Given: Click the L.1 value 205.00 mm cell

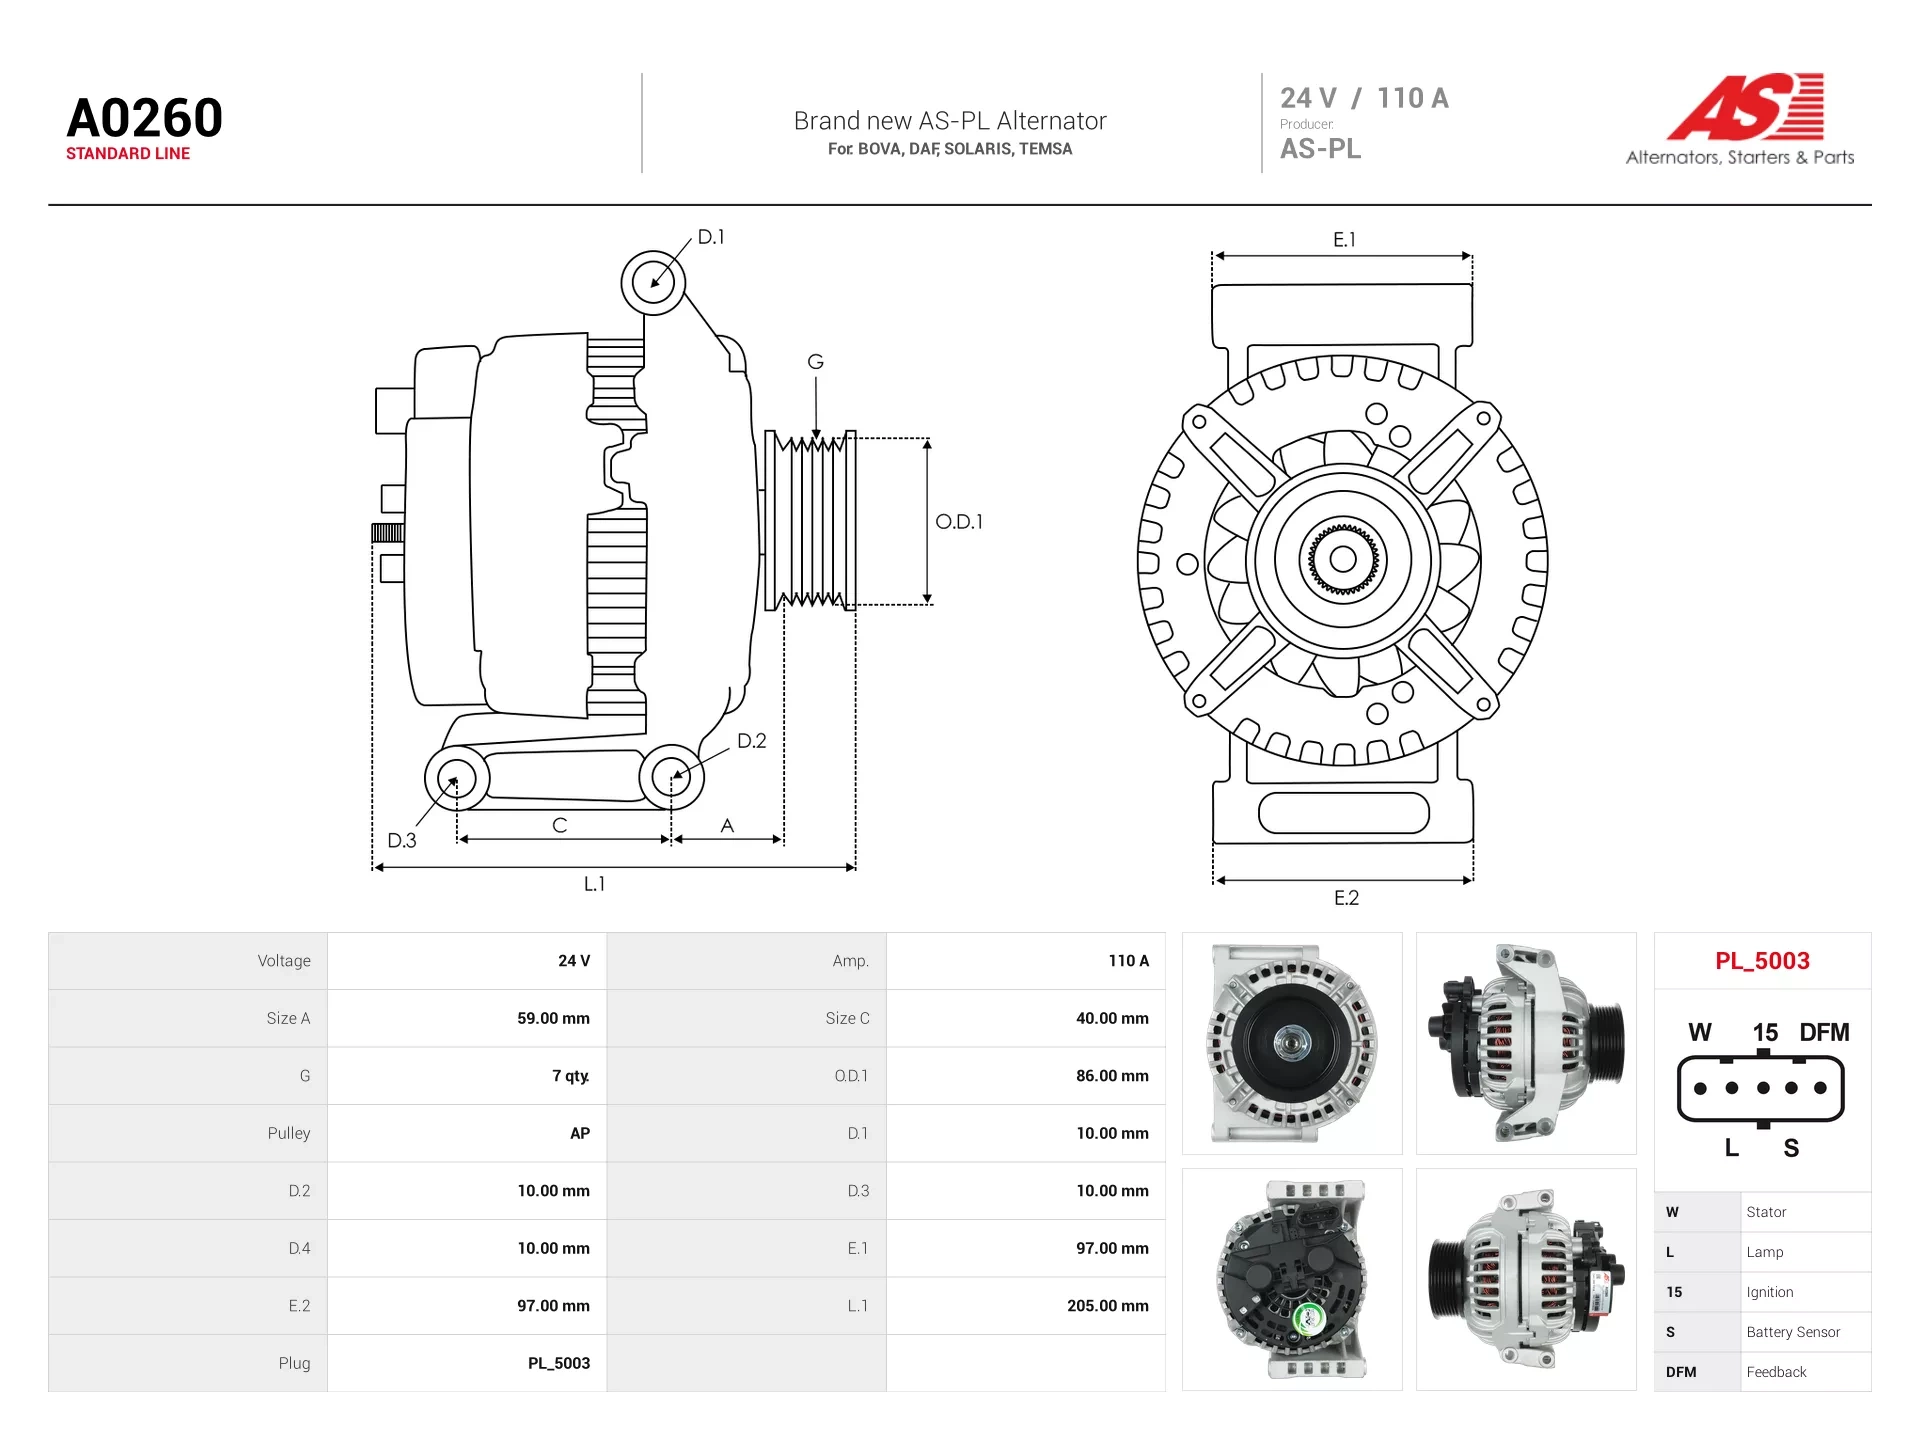Looking at the screenshot, I should click(x=1026, y=1306).
